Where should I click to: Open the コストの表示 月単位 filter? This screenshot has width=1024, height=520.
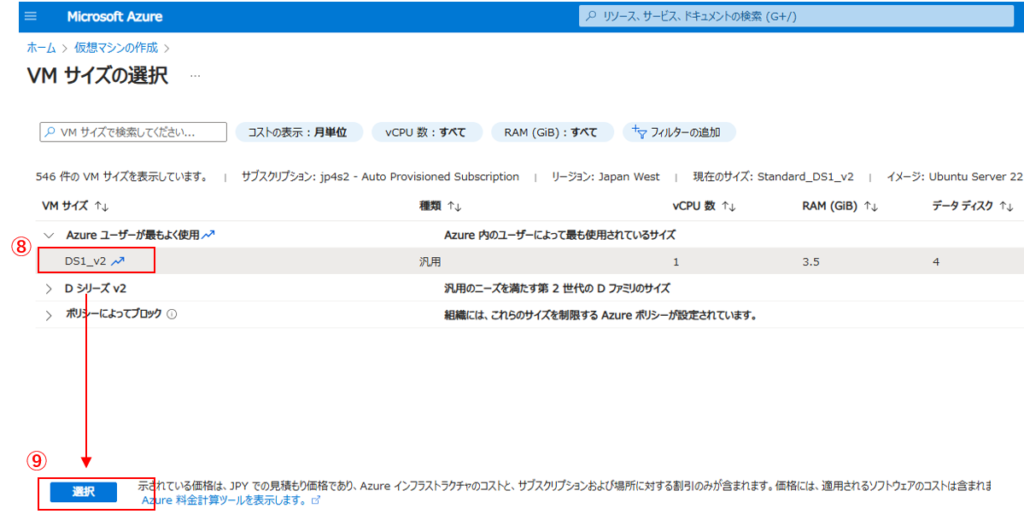coord(297,132)
